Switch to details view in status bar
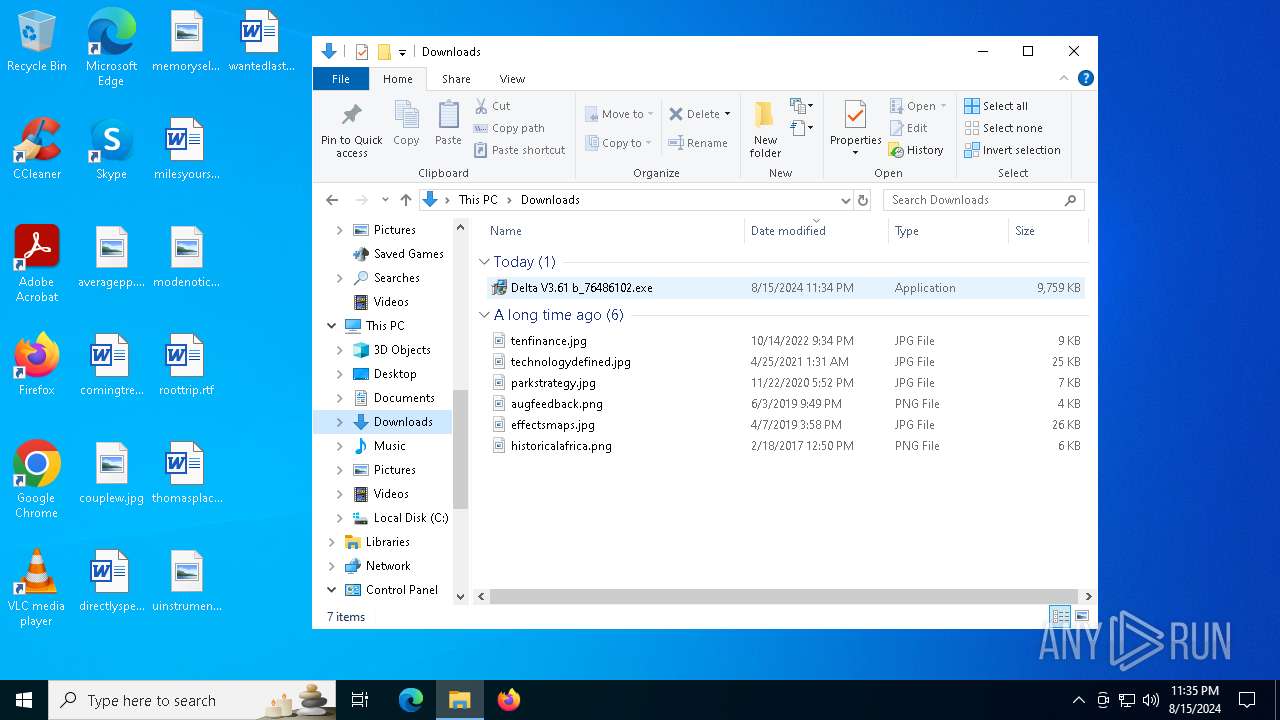Screen dimensions: 1280x720 coord(1059,617)
